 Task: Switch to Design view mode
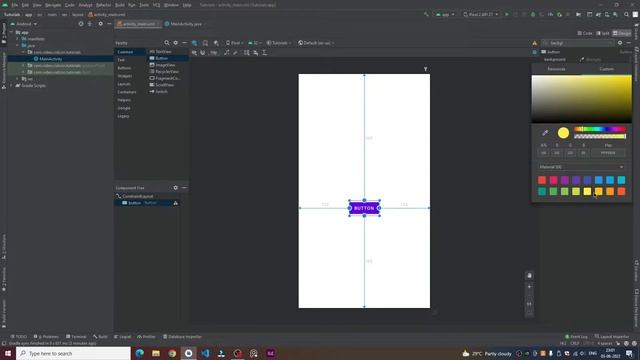click(622, 33)
